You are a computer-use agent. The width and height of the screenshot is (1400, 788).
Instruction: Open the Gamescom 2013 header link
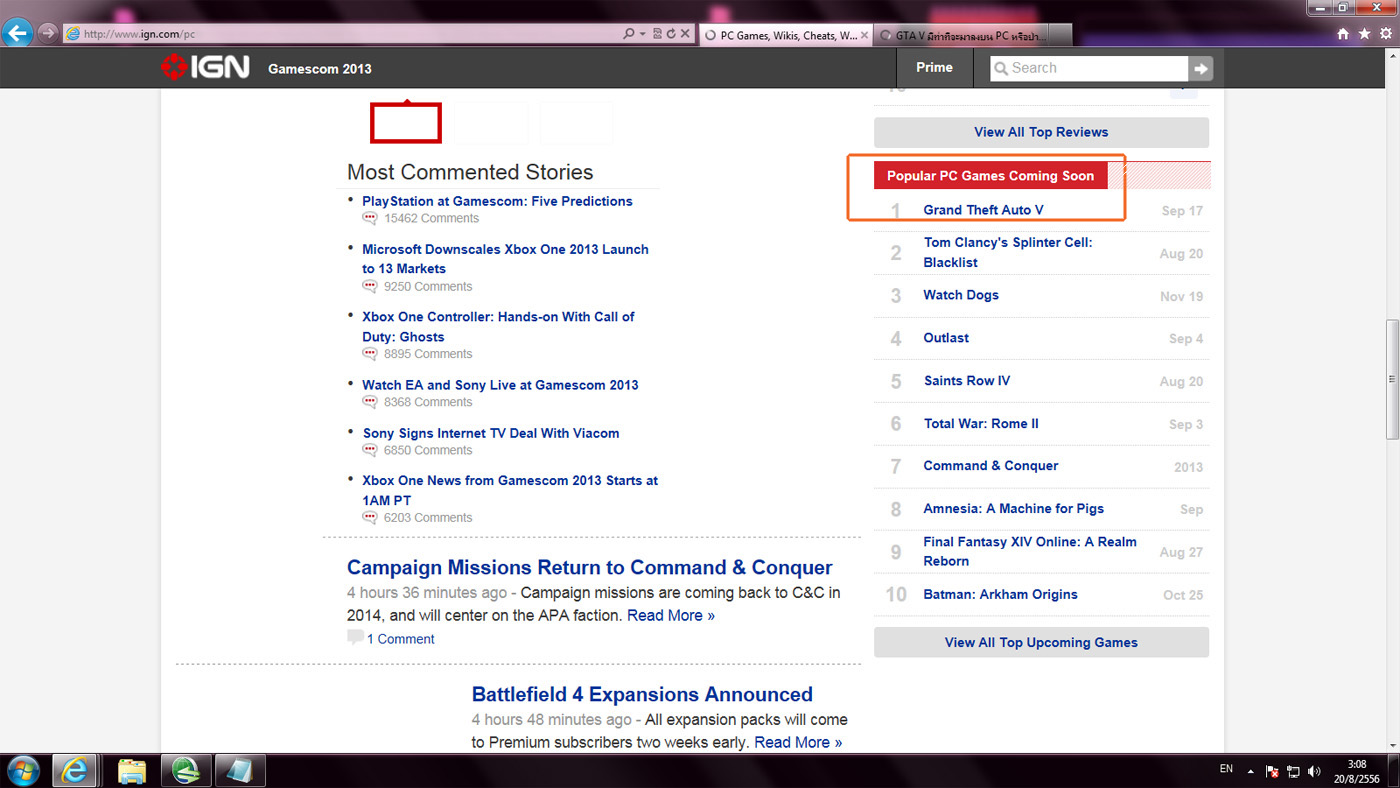point(320,69)
